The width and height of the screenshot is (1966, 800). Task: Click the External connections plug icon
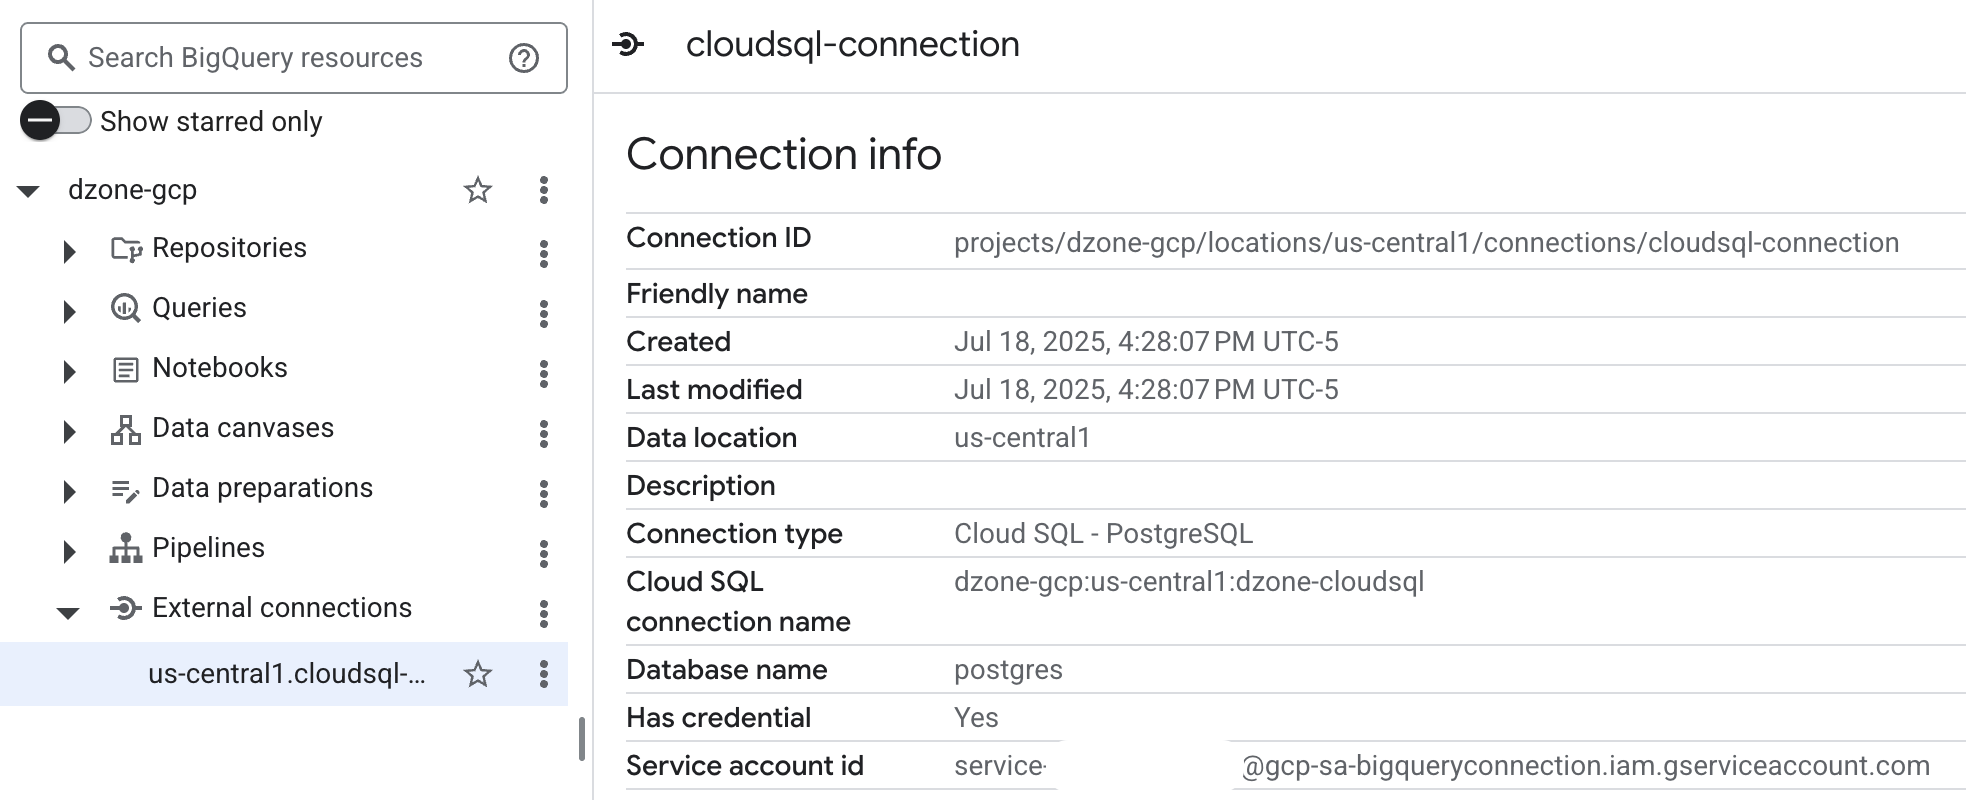click(x=125, y=608)
